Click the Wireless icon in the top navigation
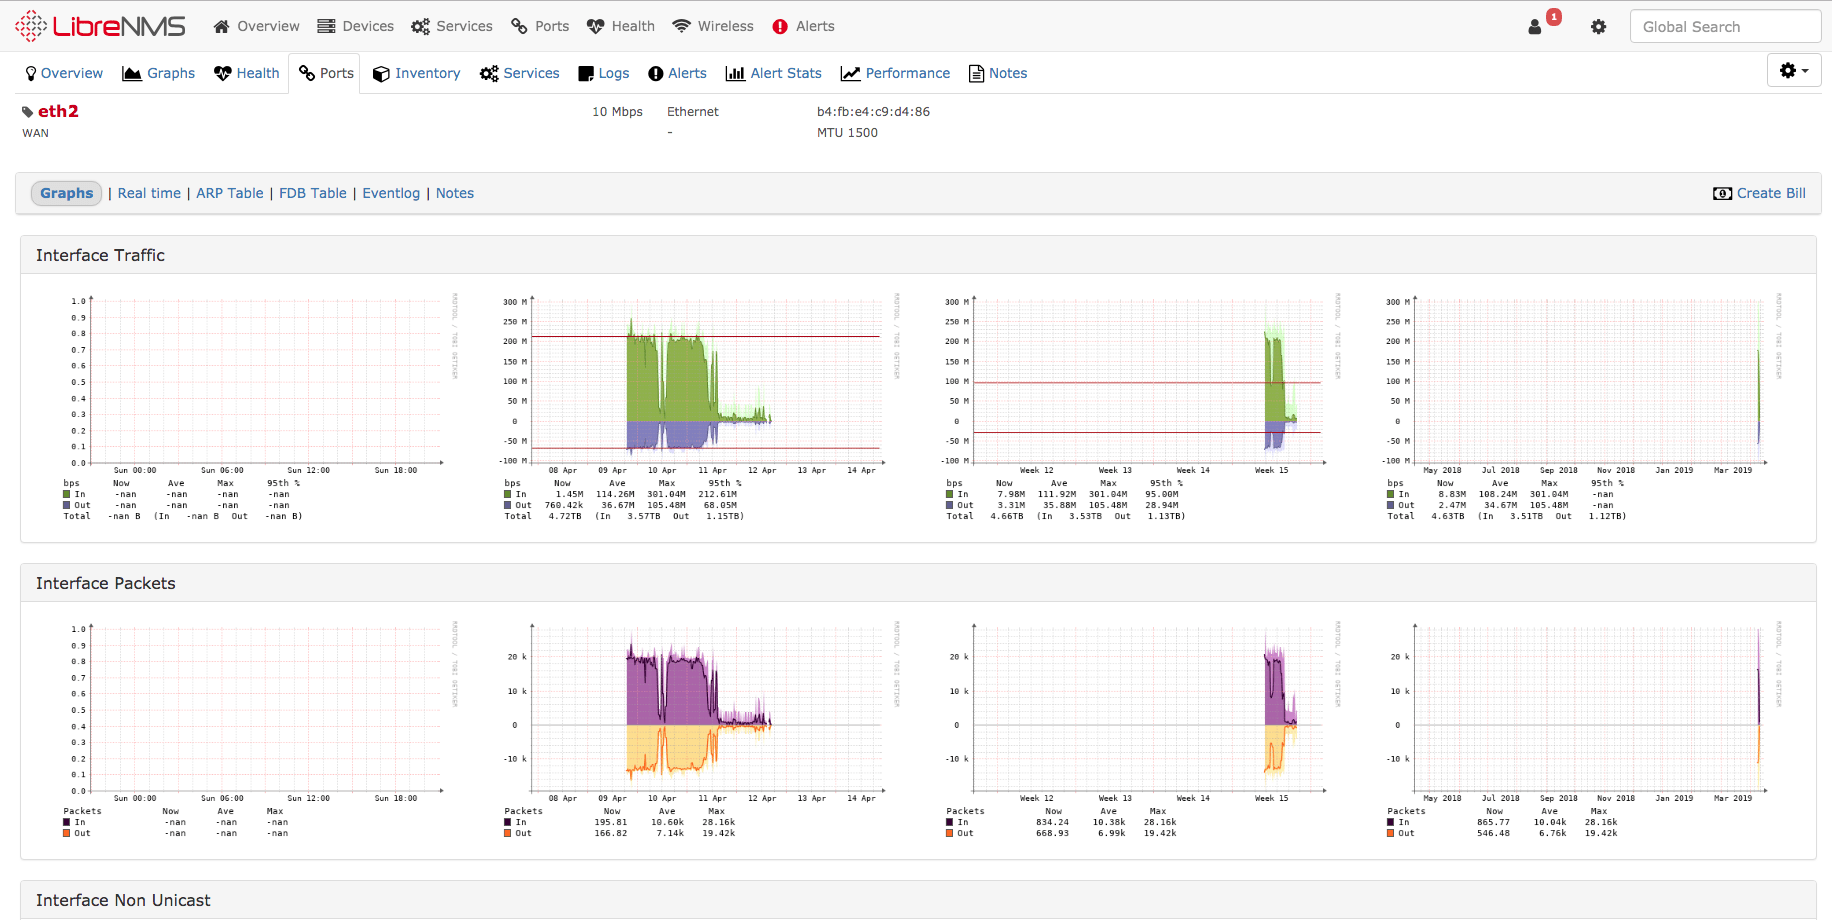 pyautogui.click(x=681, y=26)
